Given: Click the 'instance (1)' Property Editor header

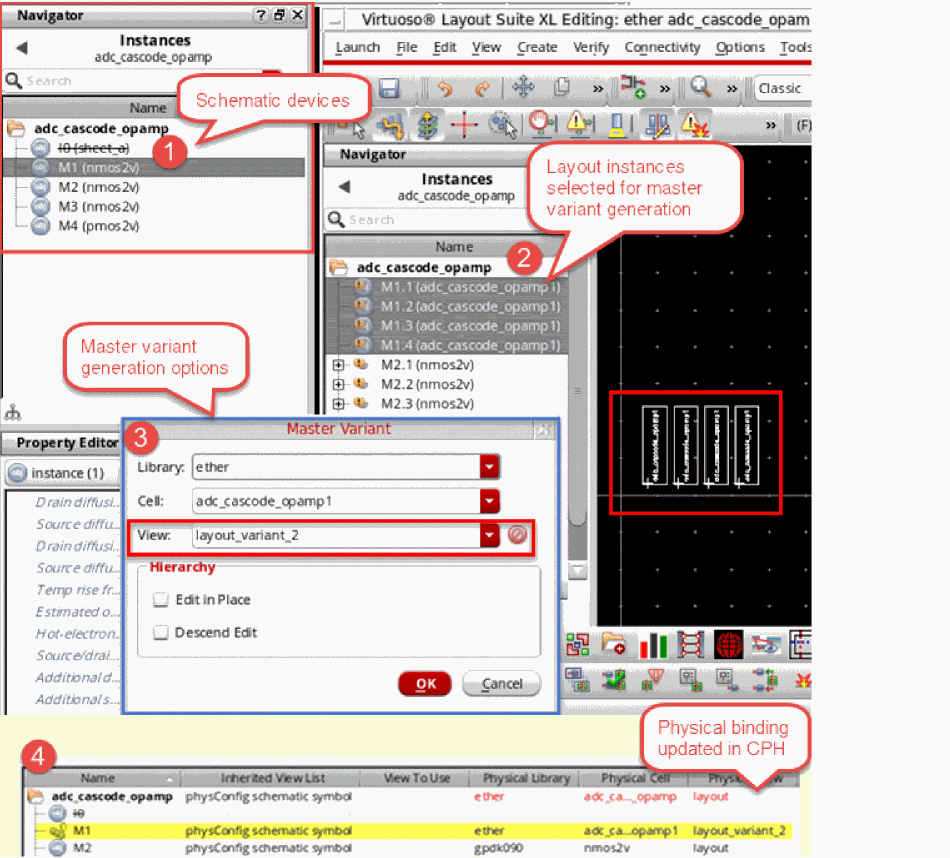Looking at the screenshot, I should pos(64,473).
